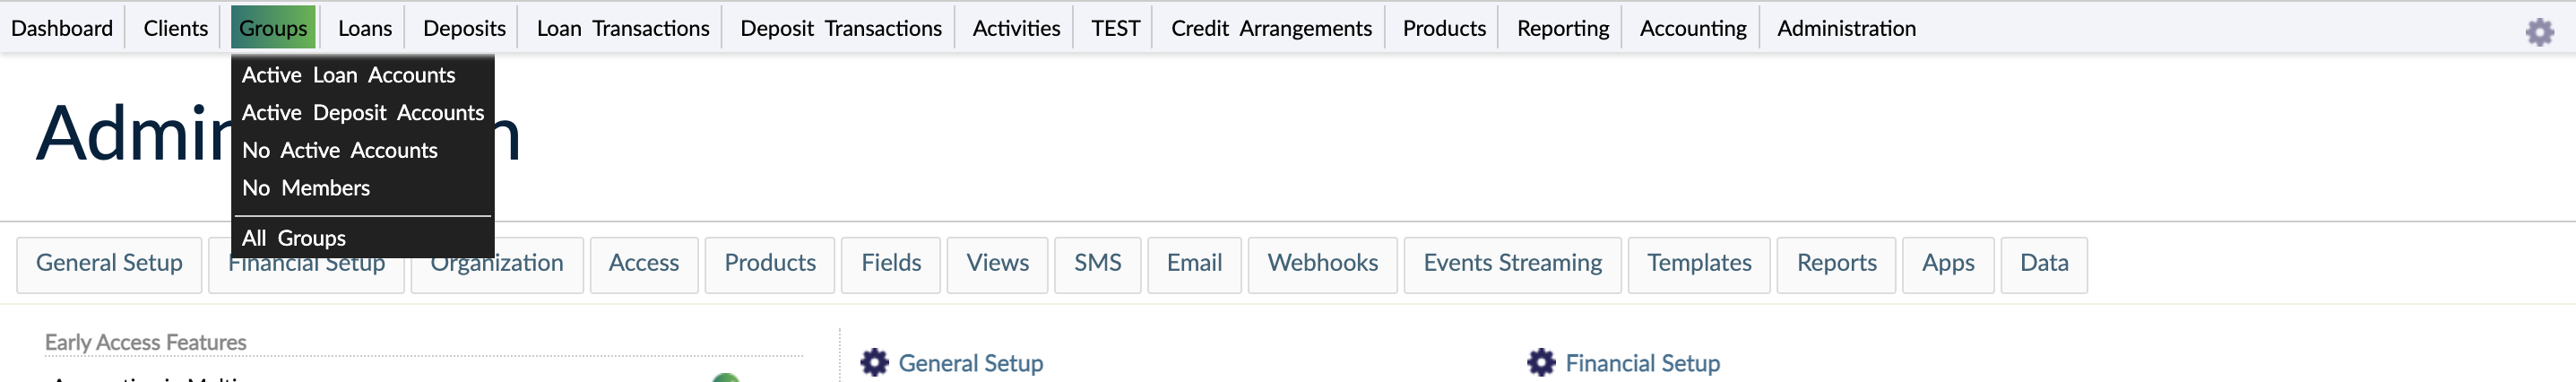The width and height of the screenshot is (2576, 382).
Task: Switch to the Access tab
Action: (643, 263)
